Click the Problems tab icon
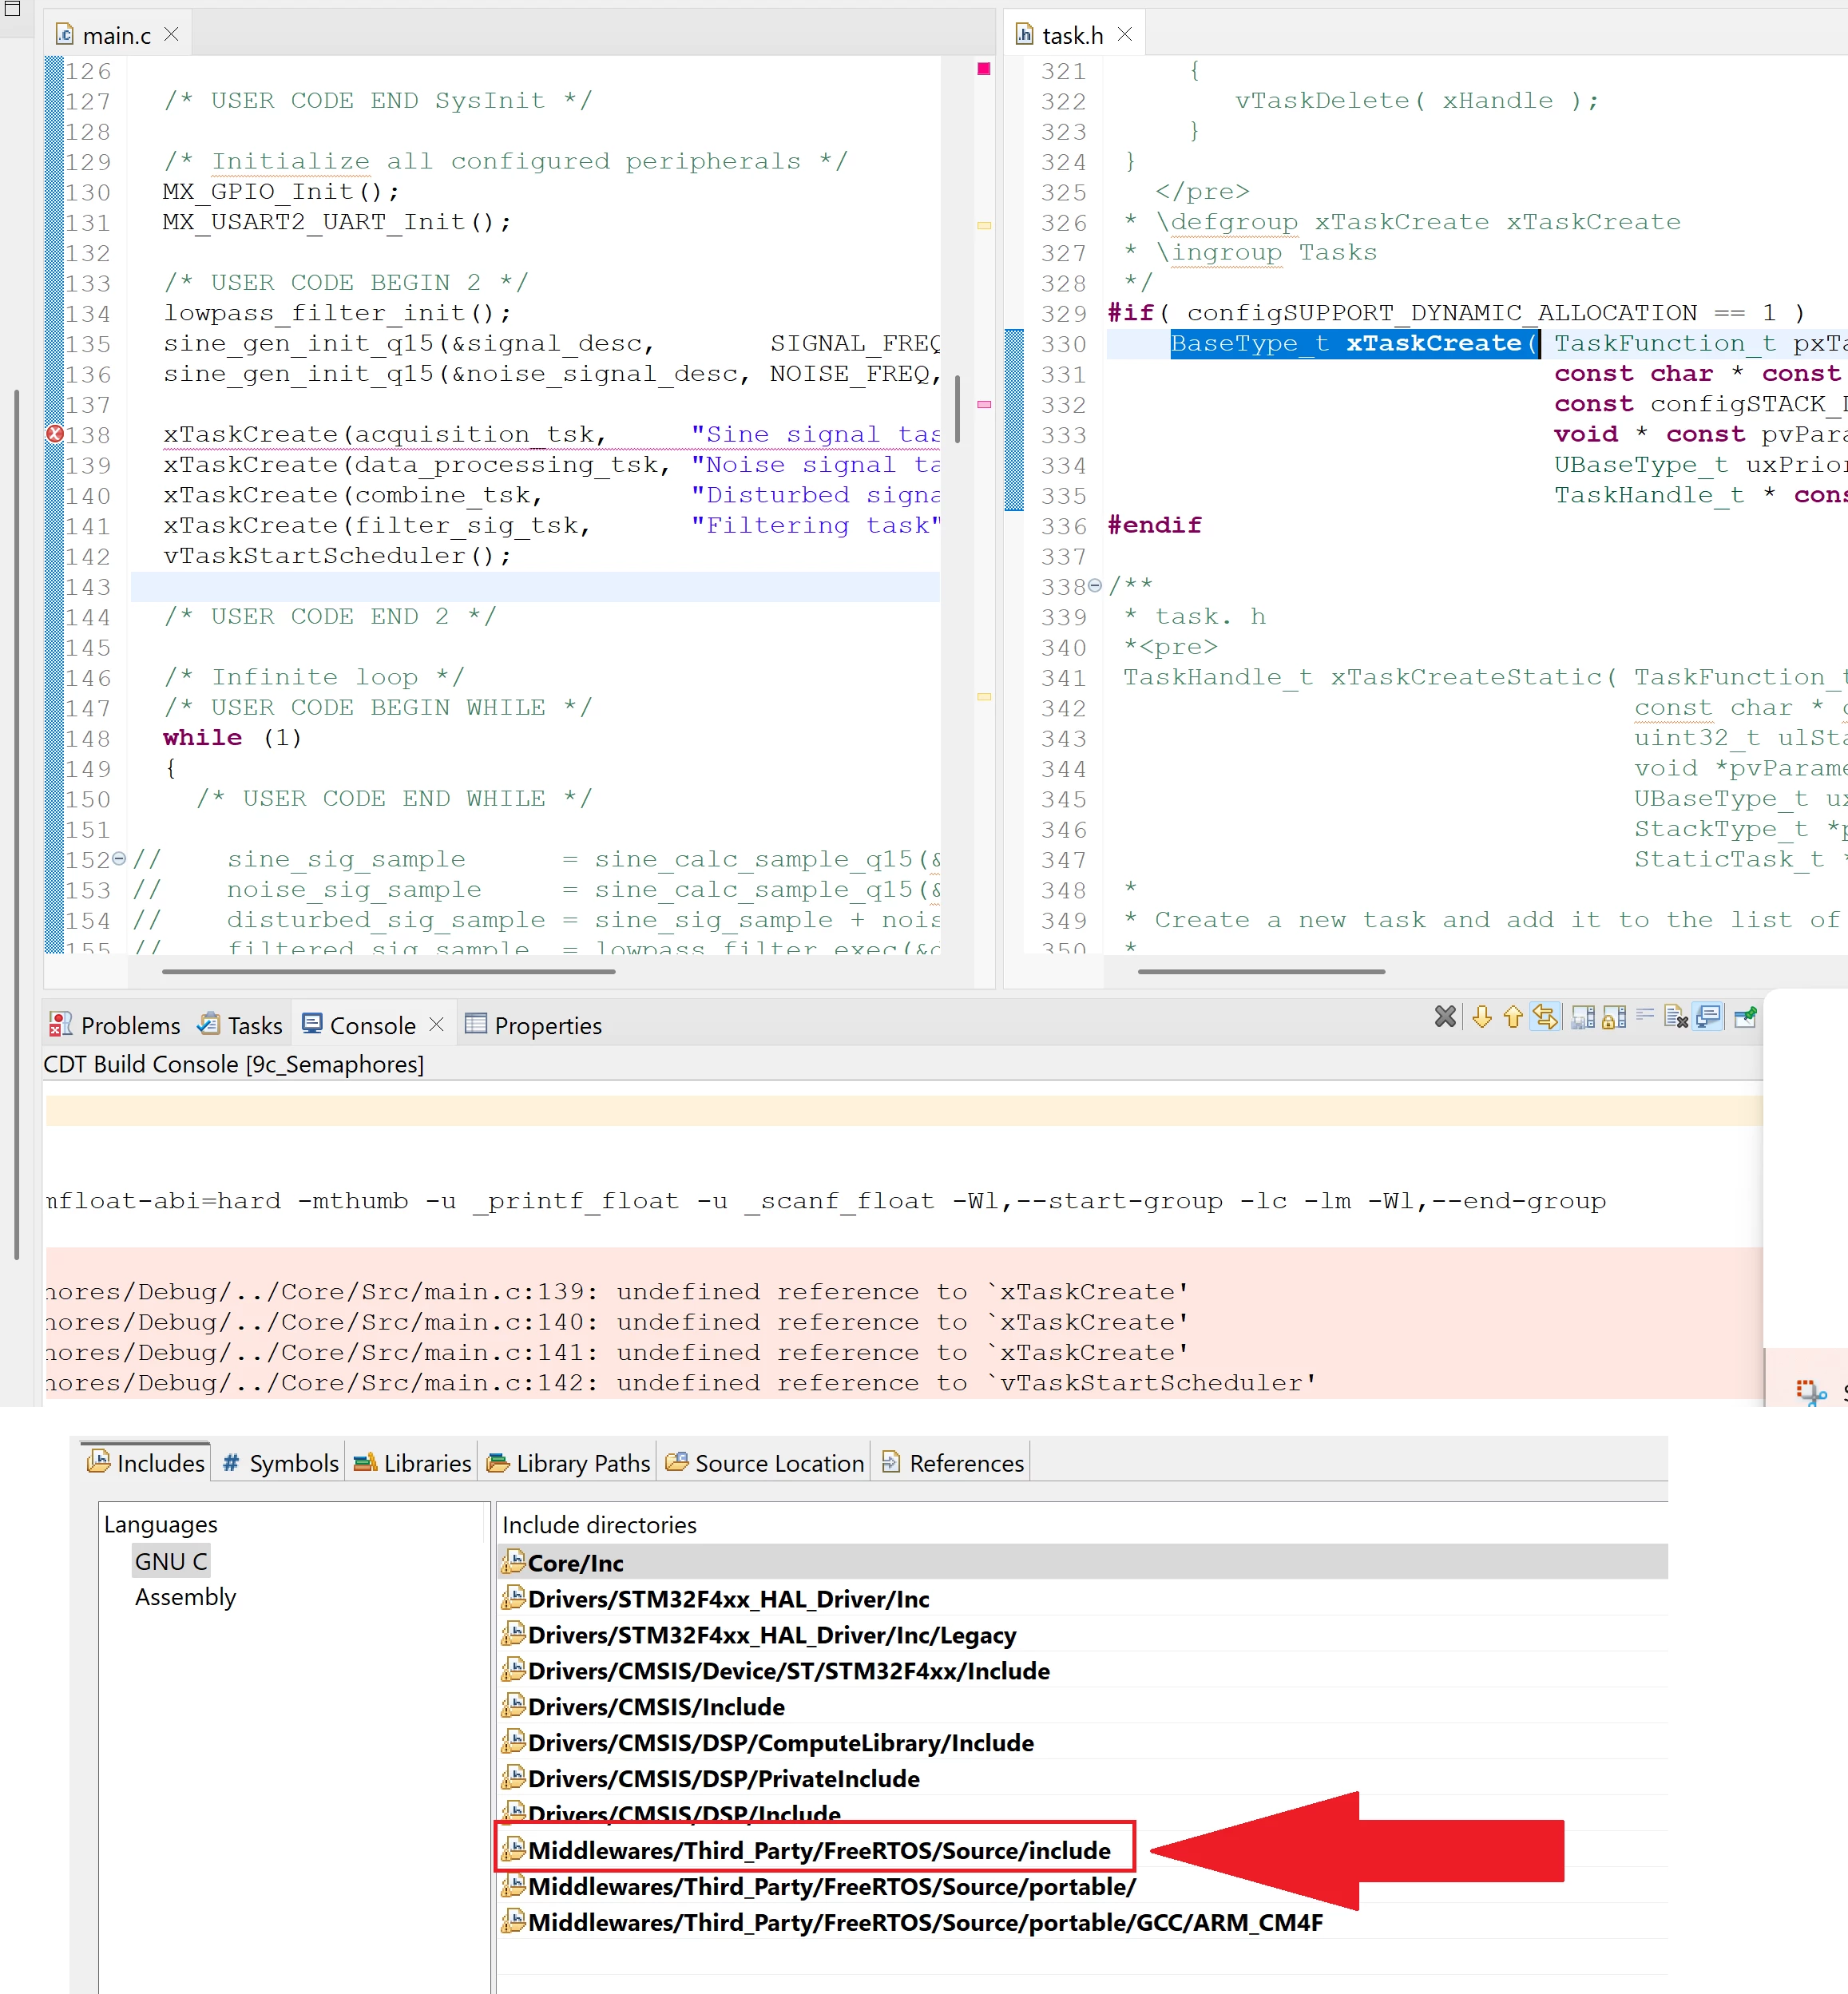This screenshot has height=1994, width=1848. (x=61, y=1023)
